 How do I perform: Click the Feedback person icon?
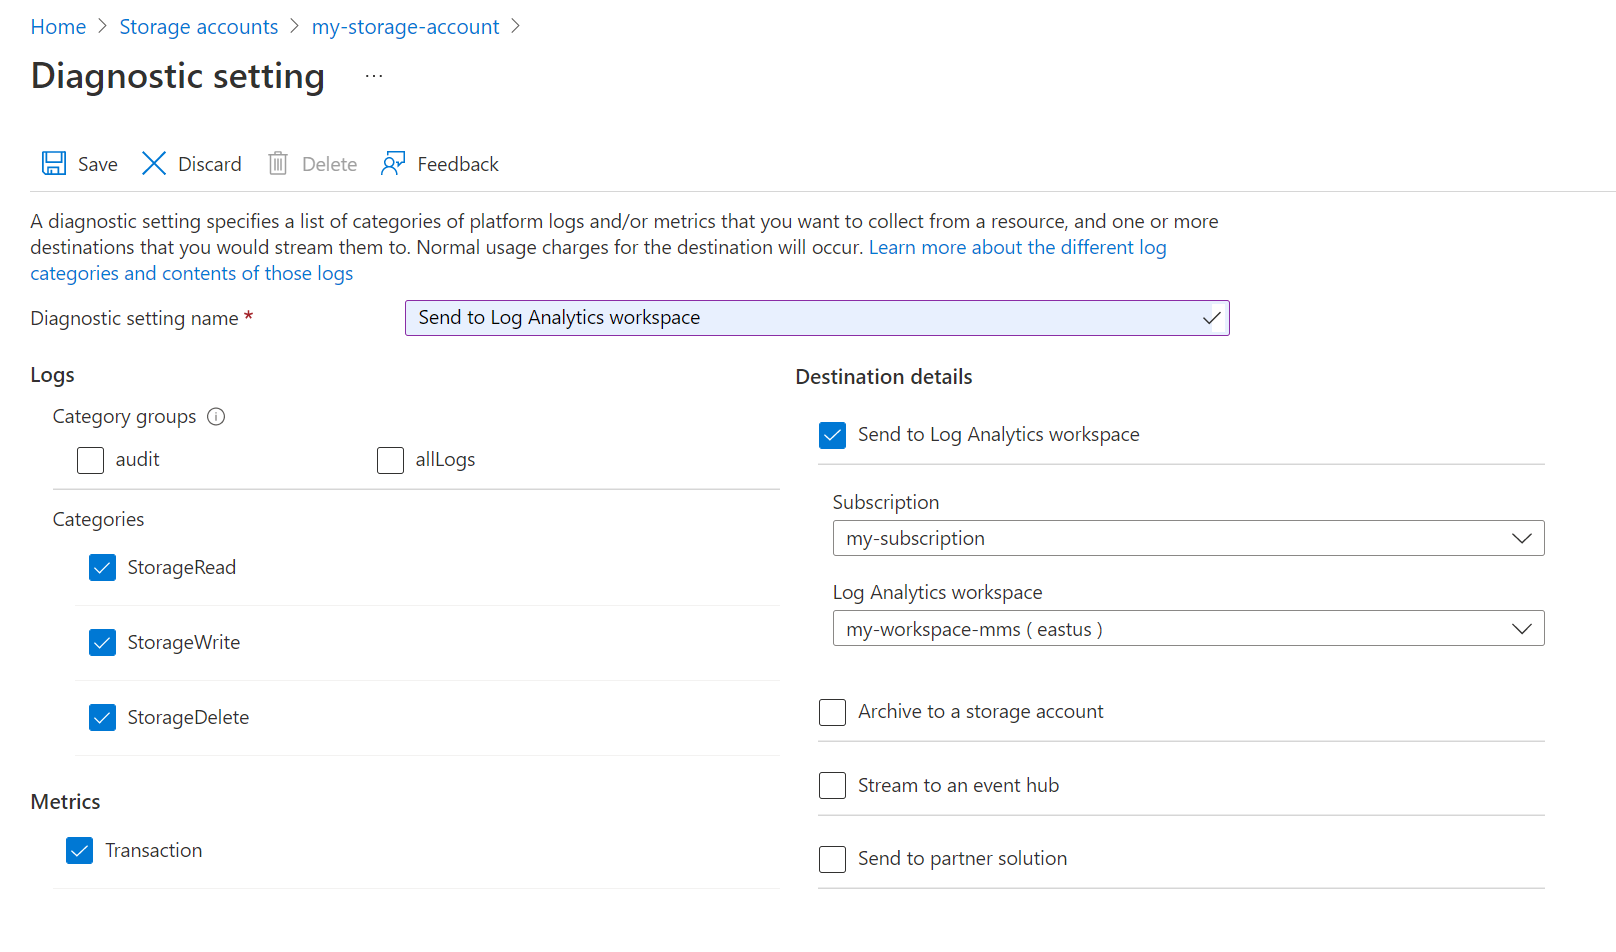pyautogui.click(x=393, y=164)
